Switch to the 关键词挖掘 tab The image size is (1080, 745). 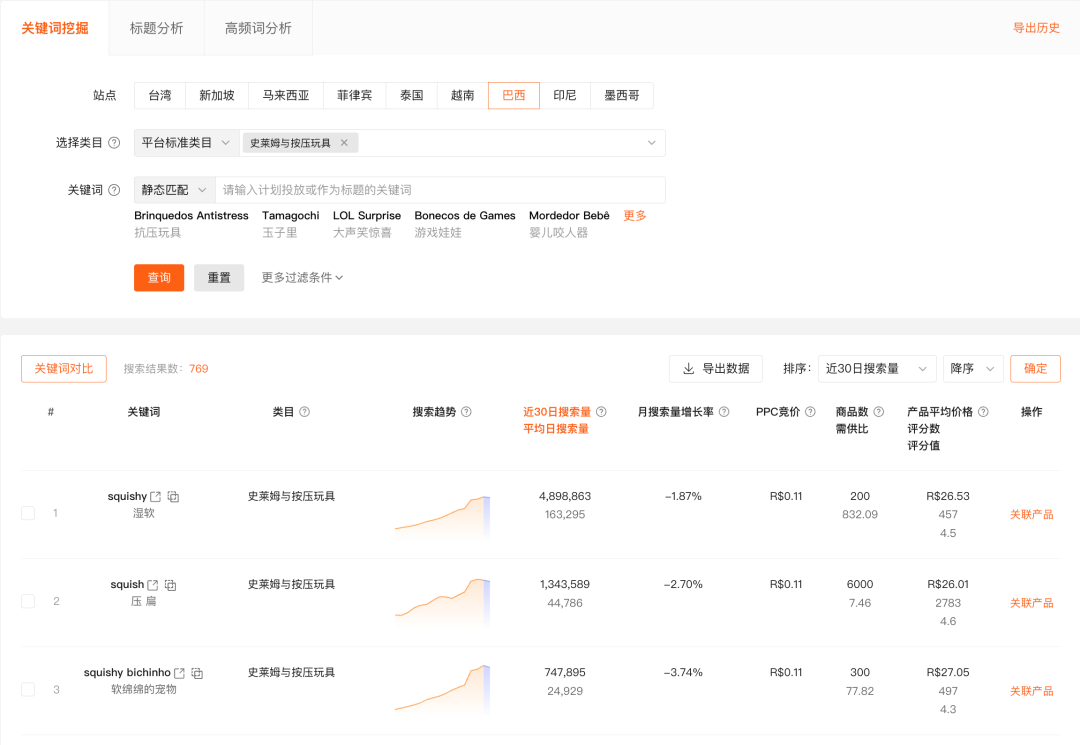point(55,28)
